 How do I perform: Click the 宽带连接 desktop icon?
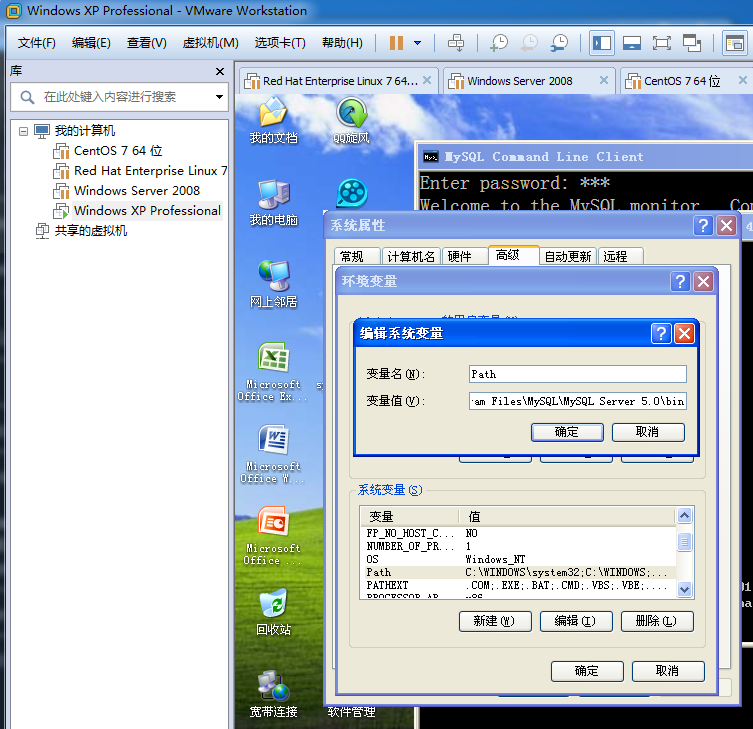[273, 694]
